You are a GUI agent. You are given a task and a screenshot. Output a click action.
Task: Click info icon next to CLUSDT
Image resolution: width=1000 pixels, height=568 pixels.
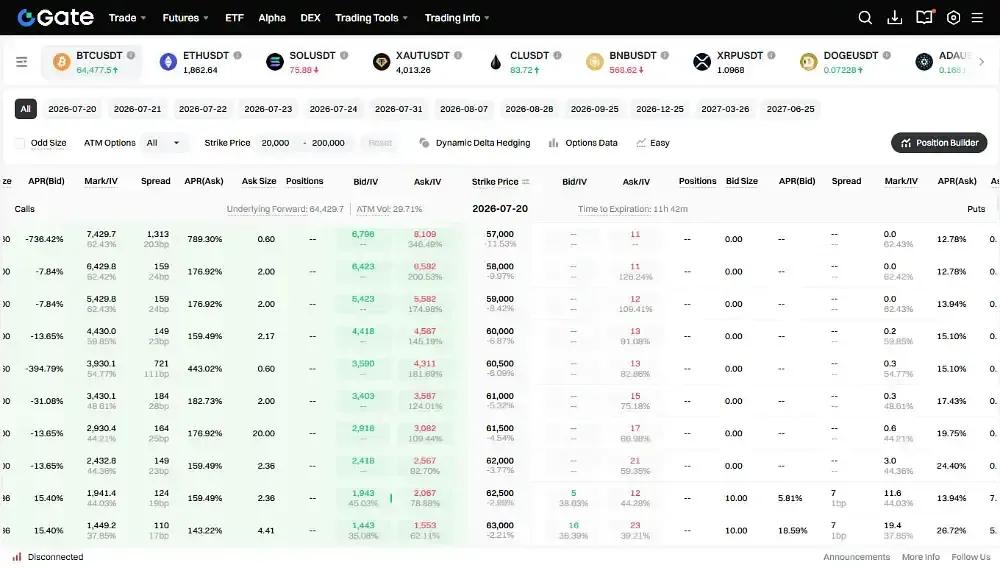[x=557, y=55]
